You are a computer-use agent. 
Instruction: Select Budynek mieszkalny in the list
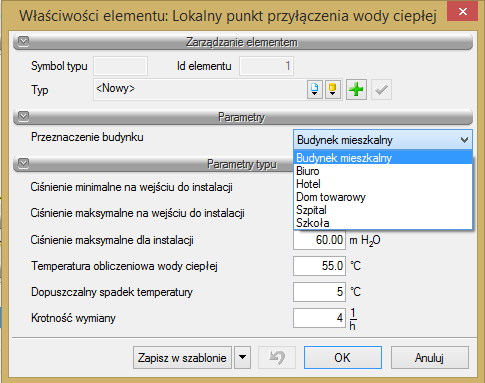tap(383, 158)
